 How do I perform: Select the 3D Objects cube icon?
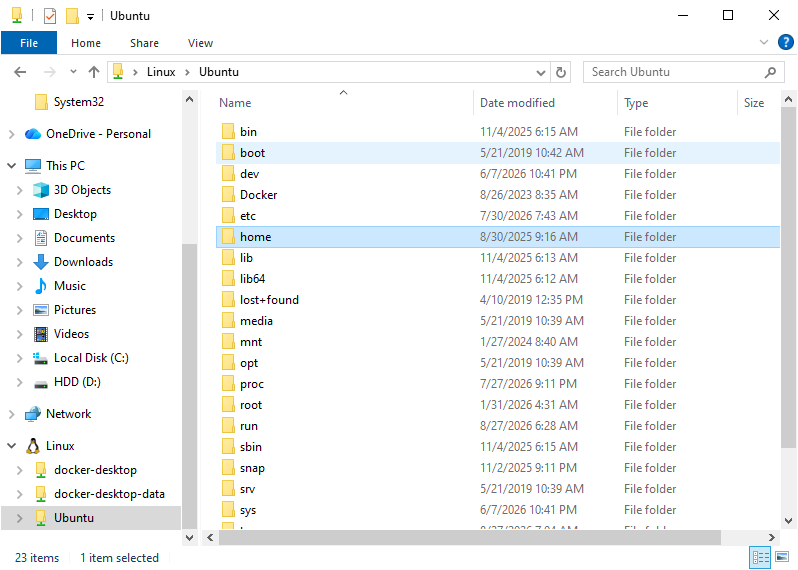click(x=41, y=190)
